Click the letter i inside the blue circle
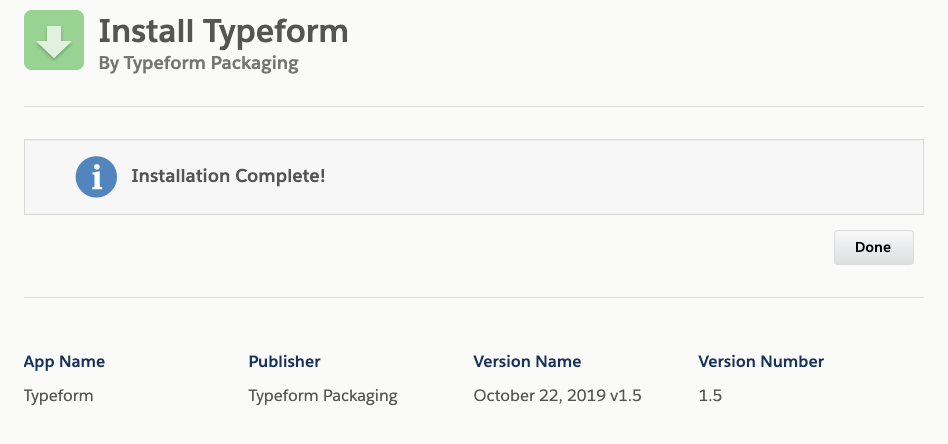The image size is (948, 444). pos(96,177)
